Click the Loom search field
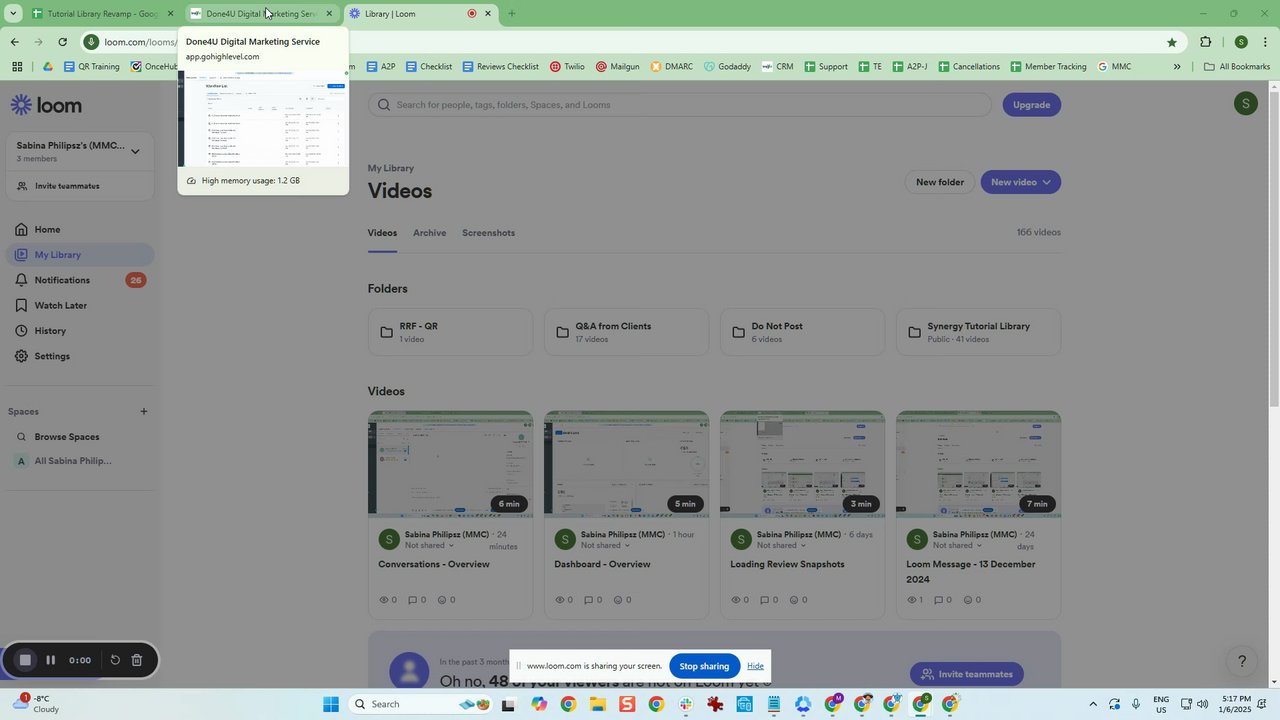 coord(680,105)
